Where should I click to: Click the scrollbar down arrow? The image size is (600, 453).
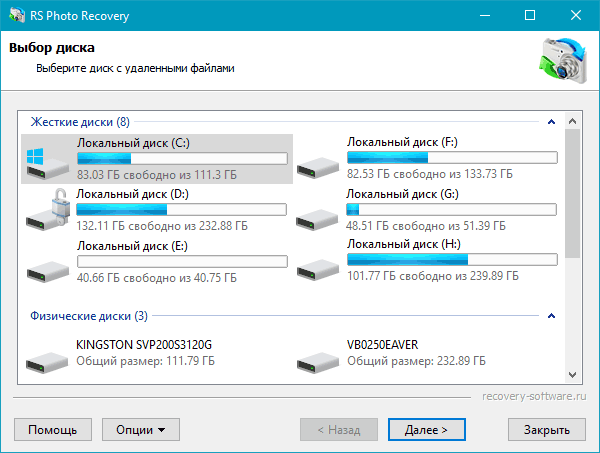(572, 375)
